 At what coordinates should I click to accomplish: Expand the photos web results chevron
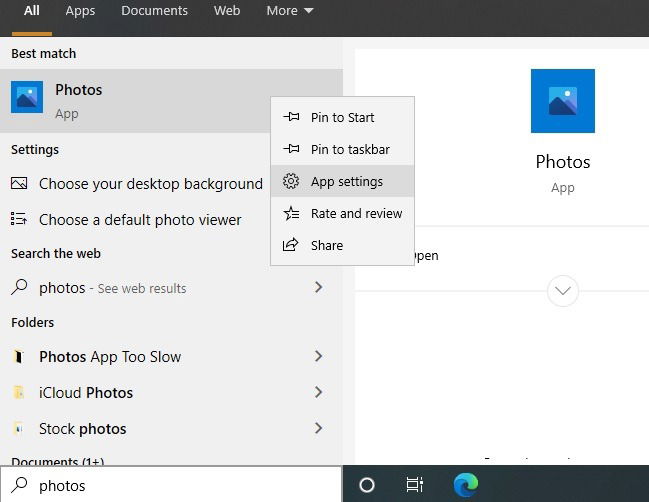(x=318, y=287)
